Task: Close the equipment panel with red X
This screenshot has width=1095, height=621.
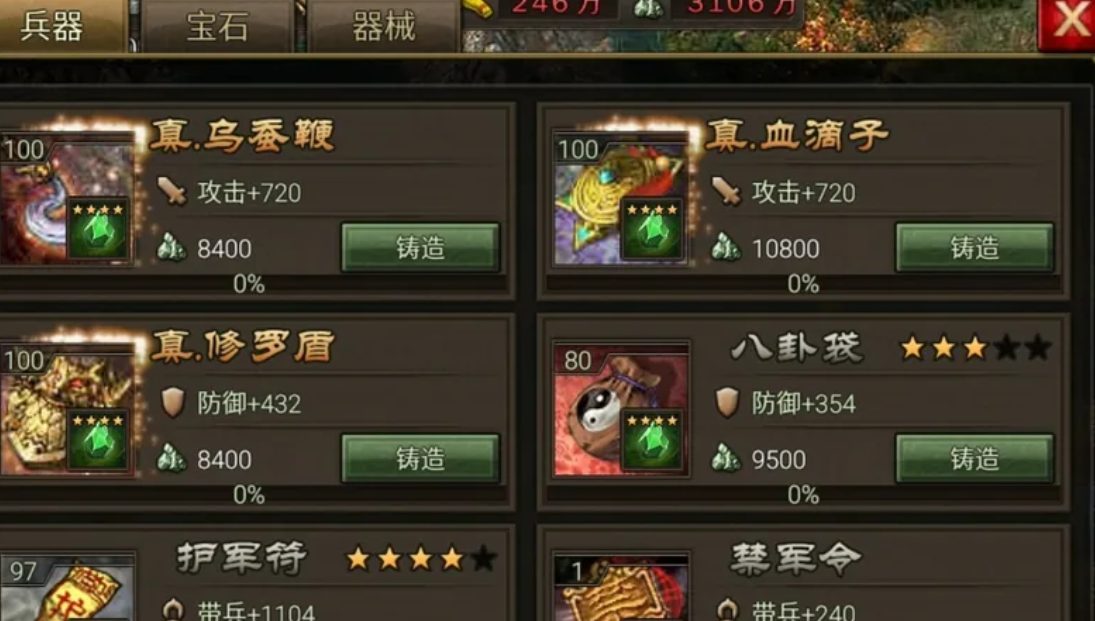Action: coord(1066,22)
